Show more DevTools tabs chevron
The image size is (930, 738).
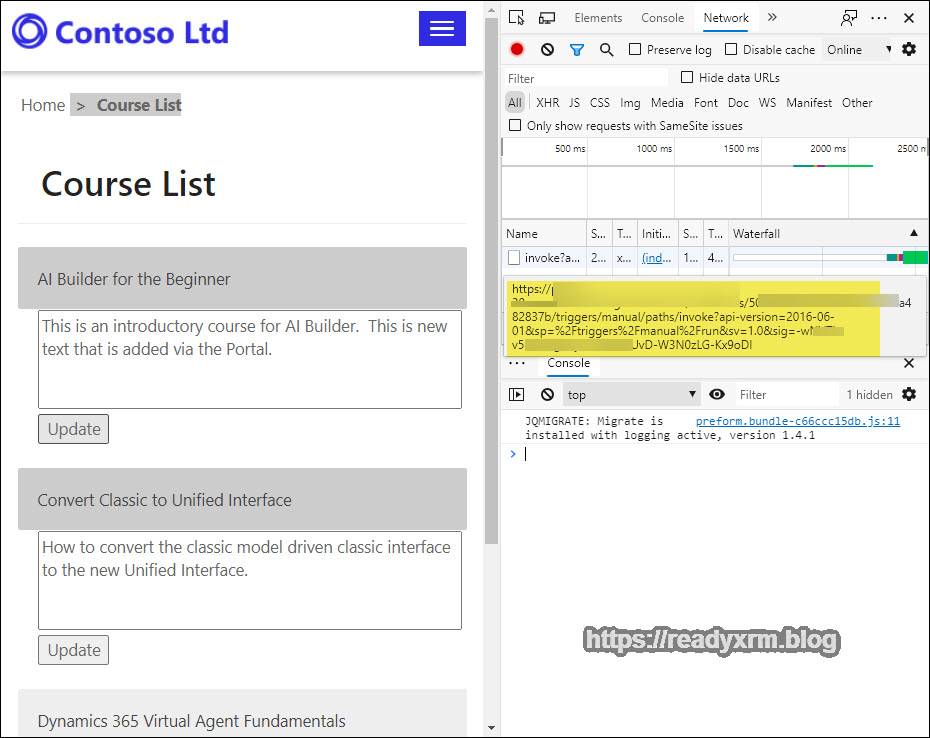tap(772, 18)
